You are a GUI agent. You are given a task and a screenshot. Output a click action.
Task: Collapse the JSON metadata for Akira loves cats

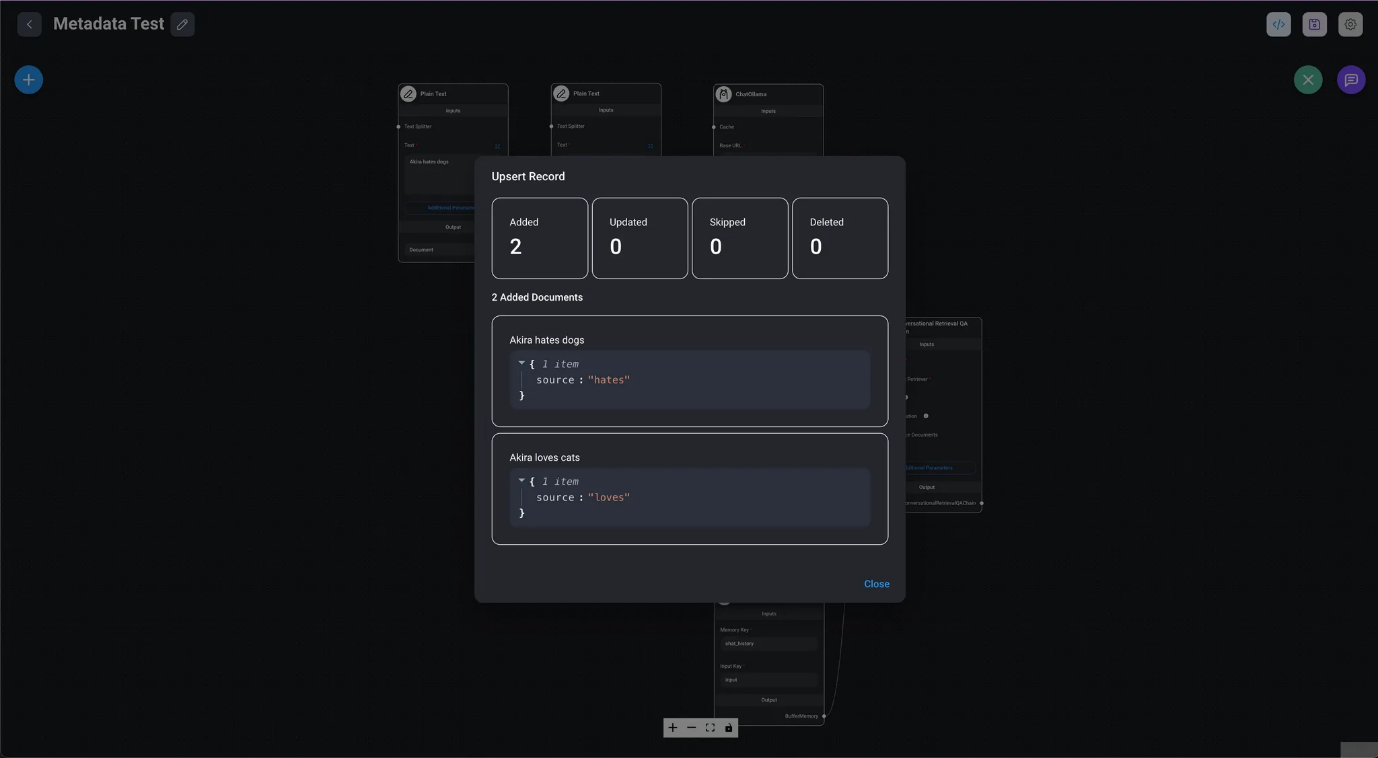[x=521, y=480]
